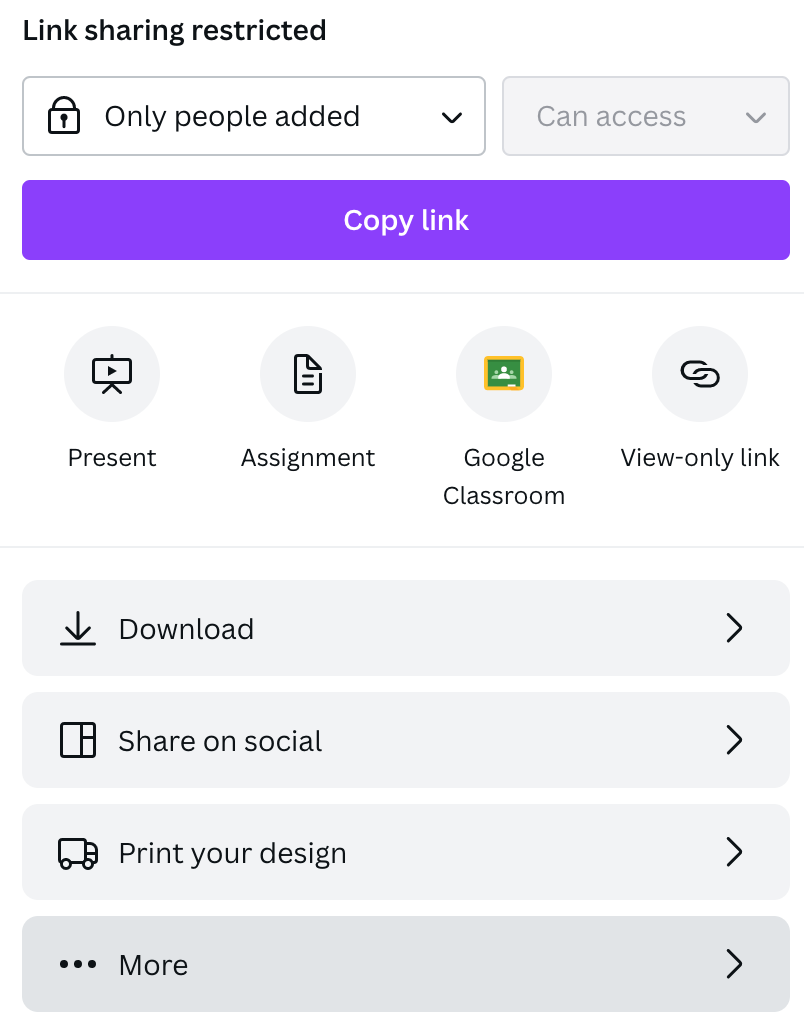The image size is (804, 1020).
Task: Click the Print your design truck icon
Action: (78, 852)
